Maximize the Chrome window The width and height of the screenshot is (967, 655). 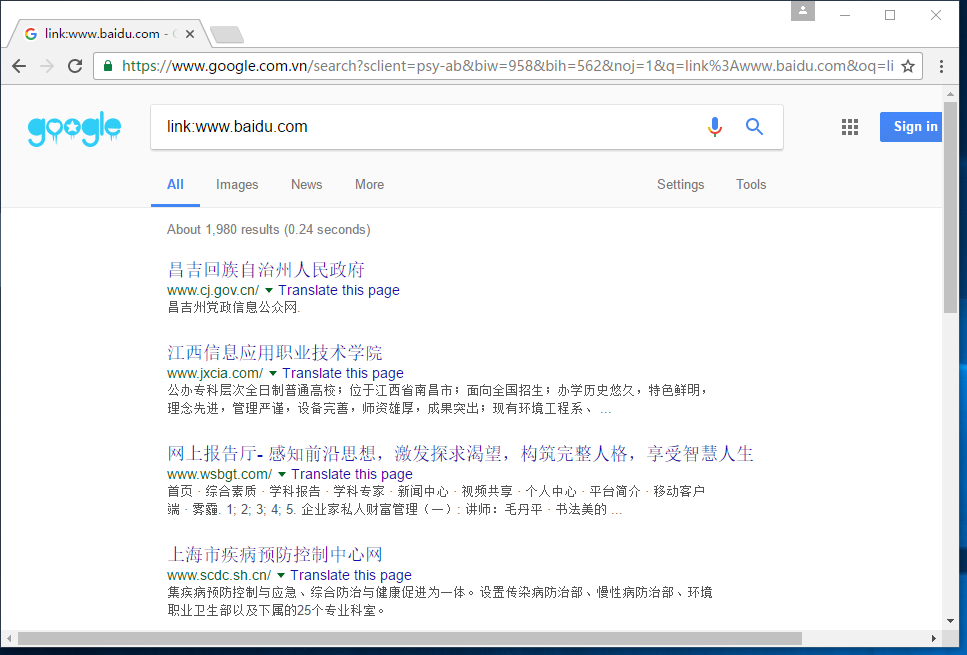[x=890, y=15]
